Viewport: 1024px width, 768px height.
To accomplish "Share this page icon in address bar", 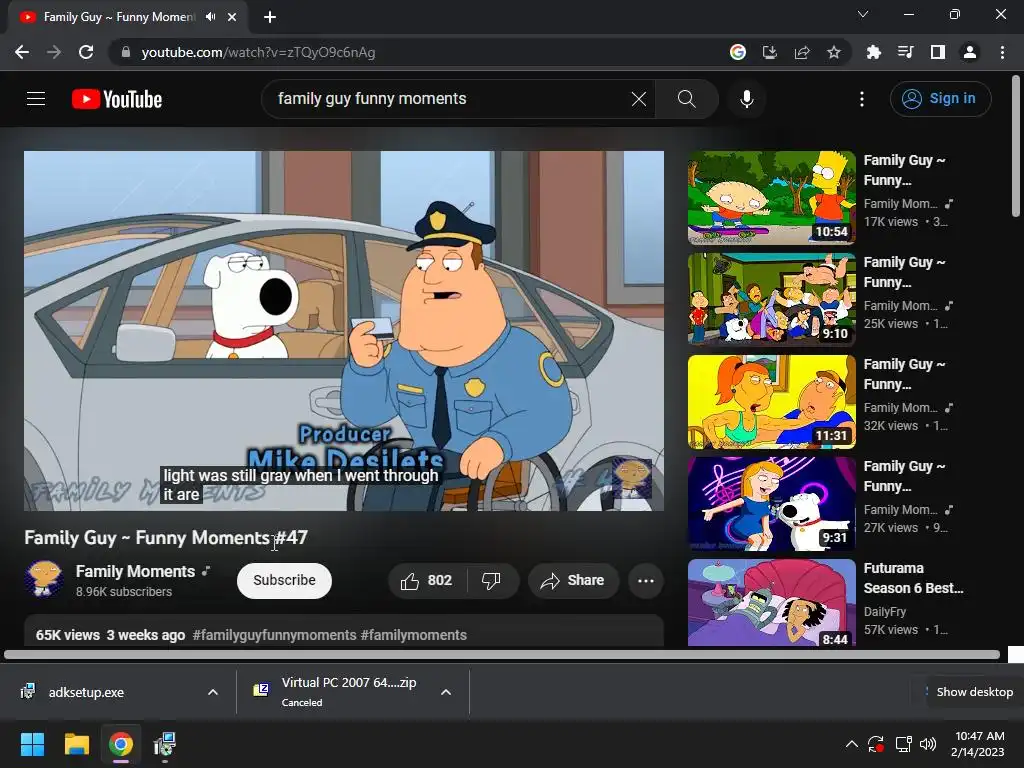I will [801, 52].
